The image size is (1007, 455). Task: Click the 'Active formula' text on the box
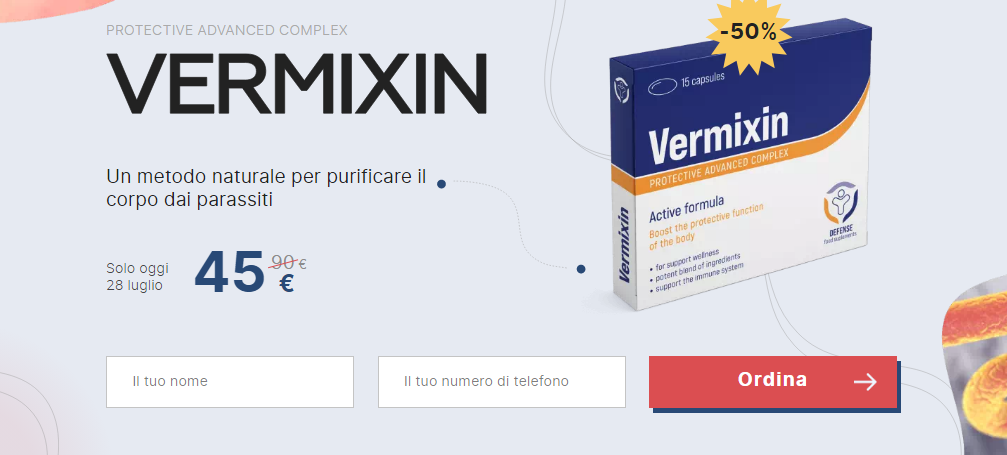click(x=687, y=209)
